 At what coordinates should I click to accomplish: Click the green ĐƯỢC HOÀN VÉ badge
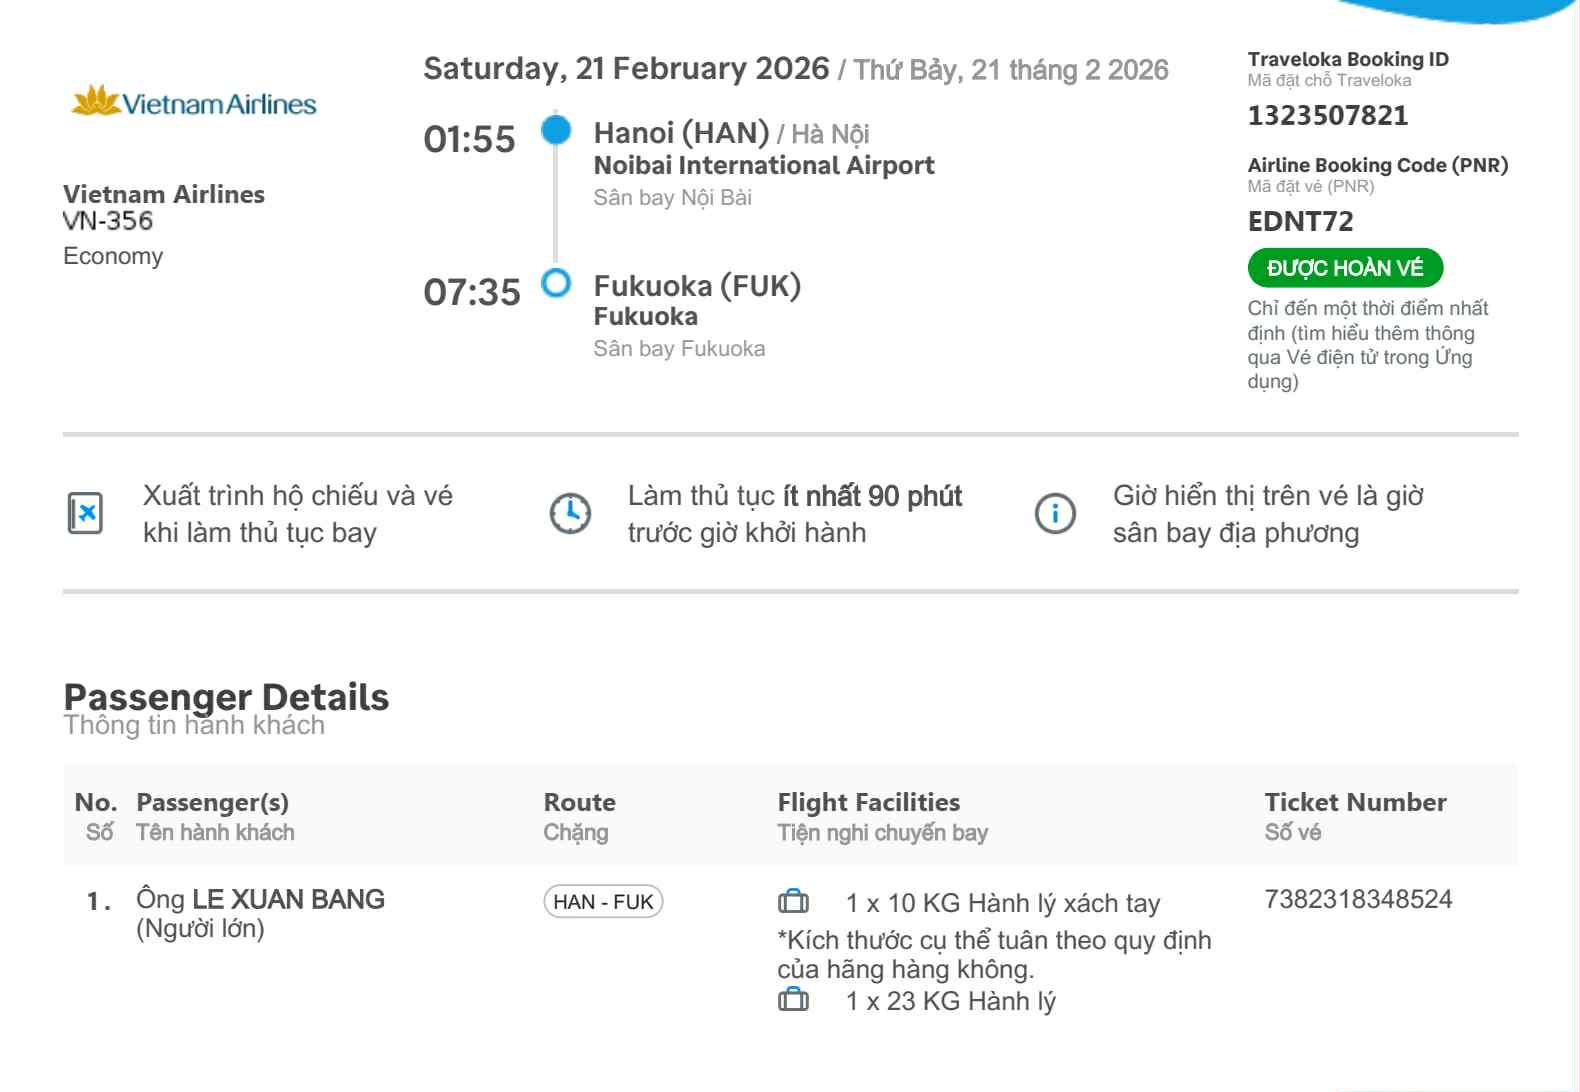1344,268
